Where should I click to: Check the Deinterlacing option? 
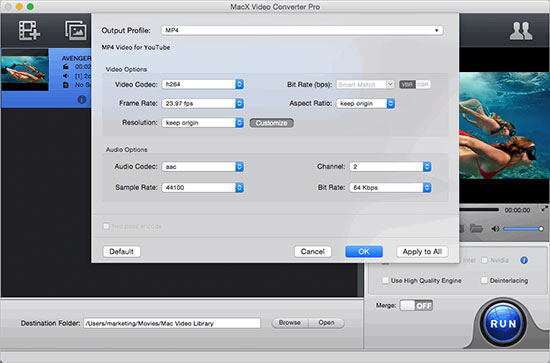coord(484,280)
